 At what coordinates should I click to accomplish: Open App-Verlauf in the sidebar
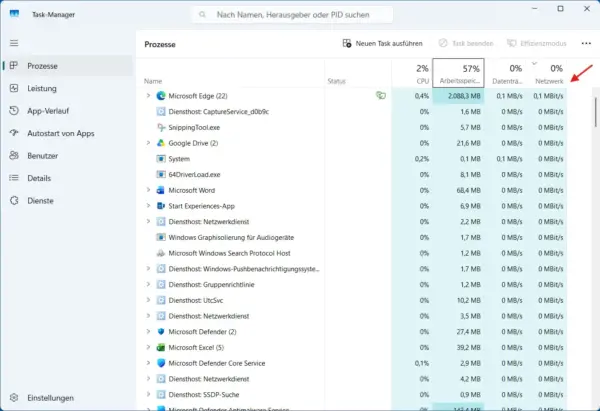click(x=68, y=111)
